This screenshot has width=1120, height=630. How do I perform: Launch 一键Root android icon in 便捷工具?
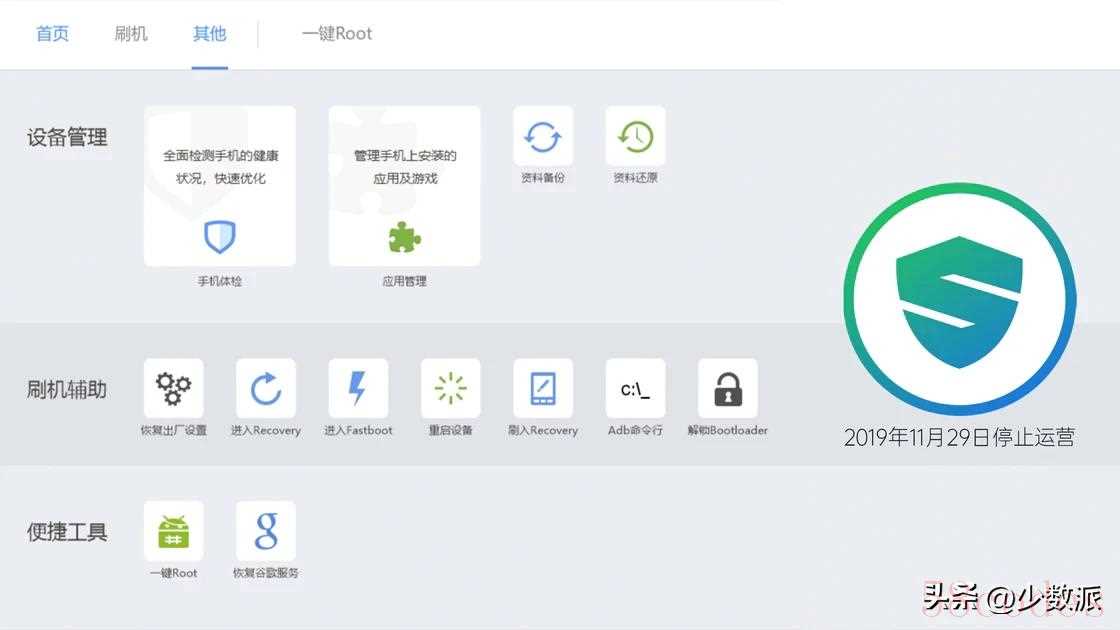[x=173, y=531]
